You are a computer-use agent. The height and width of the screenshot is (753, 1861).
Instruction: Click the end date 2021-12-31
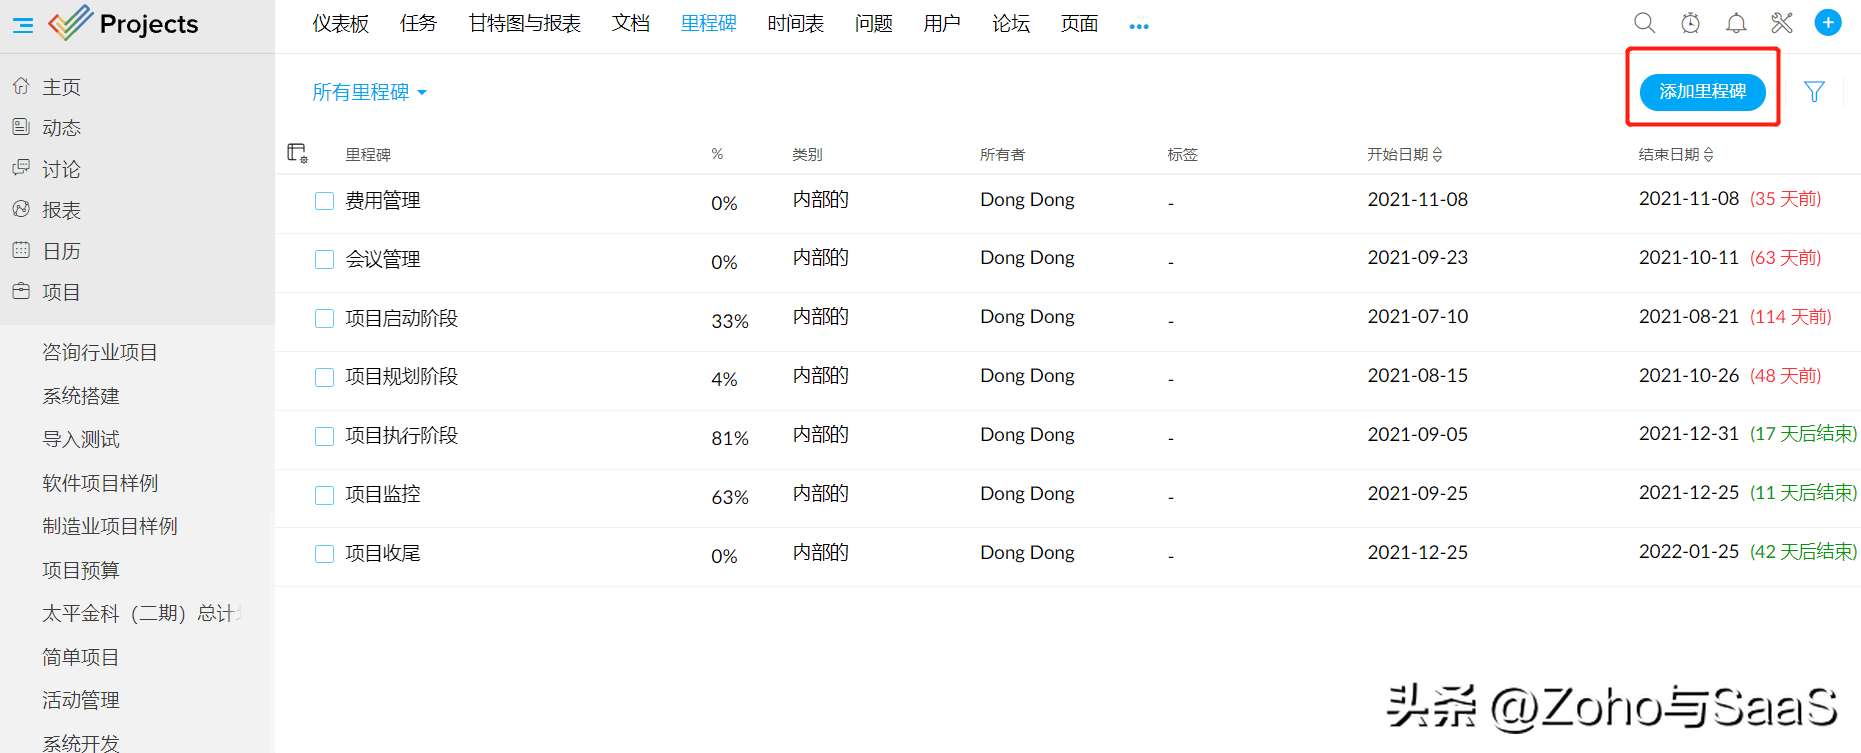point(1689,434)
